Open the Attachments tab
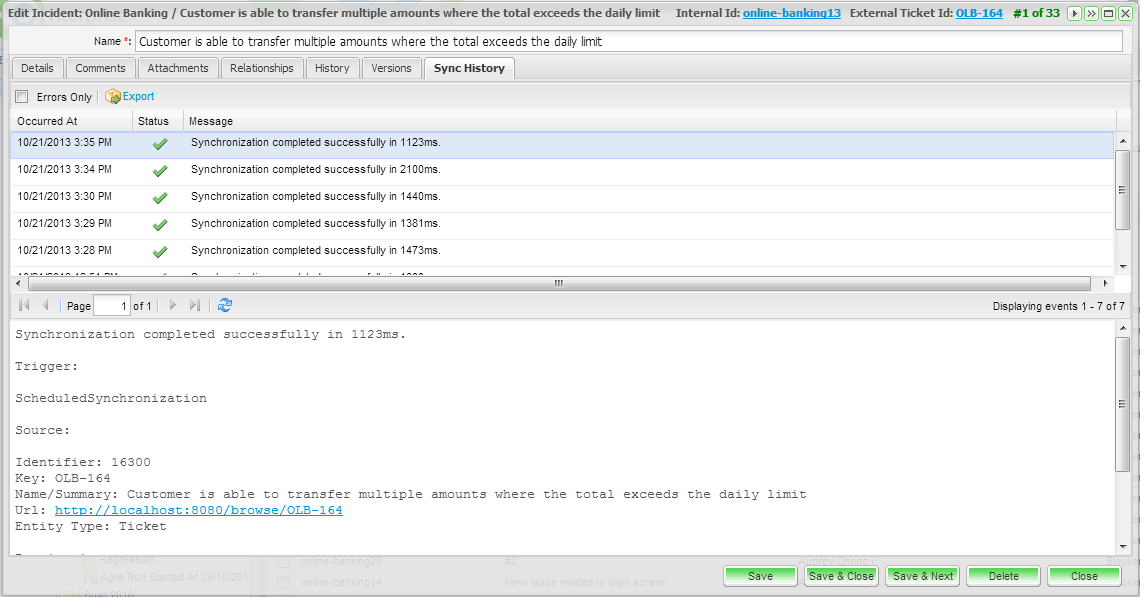This screenshot has height=597, width=1140. (178, 68)
